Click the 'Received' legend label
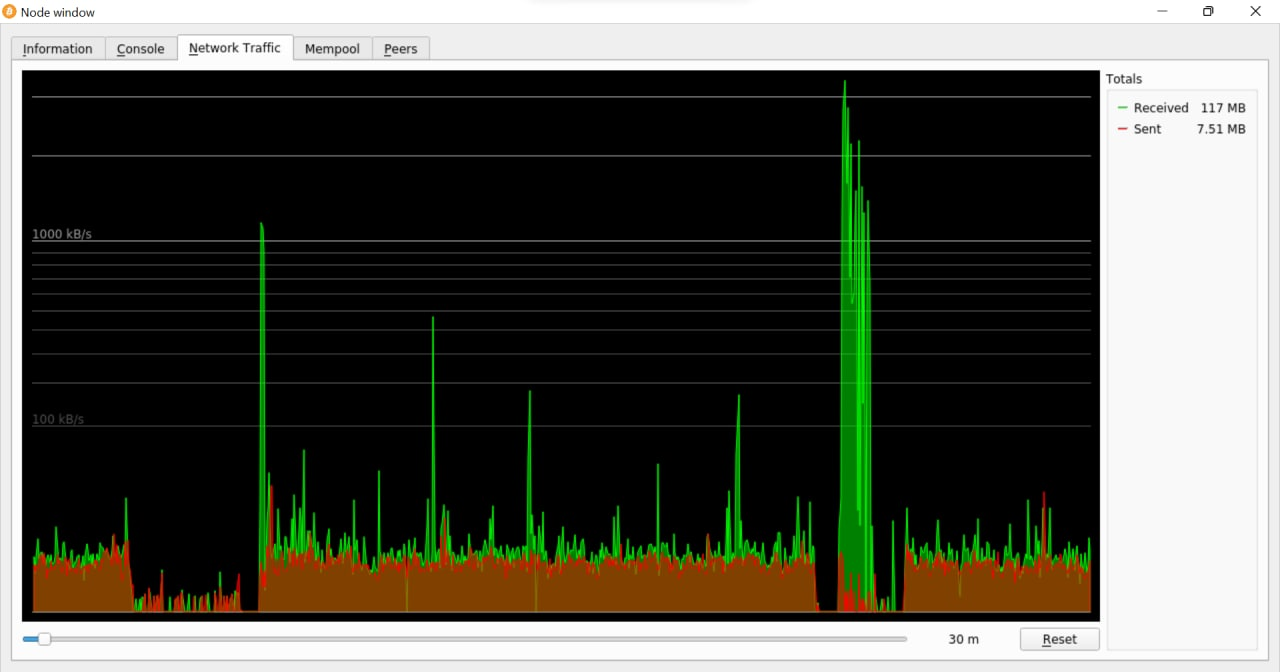Image resolution: width=1280 pixels, height=672 pixels. (x=1161, y=108)
